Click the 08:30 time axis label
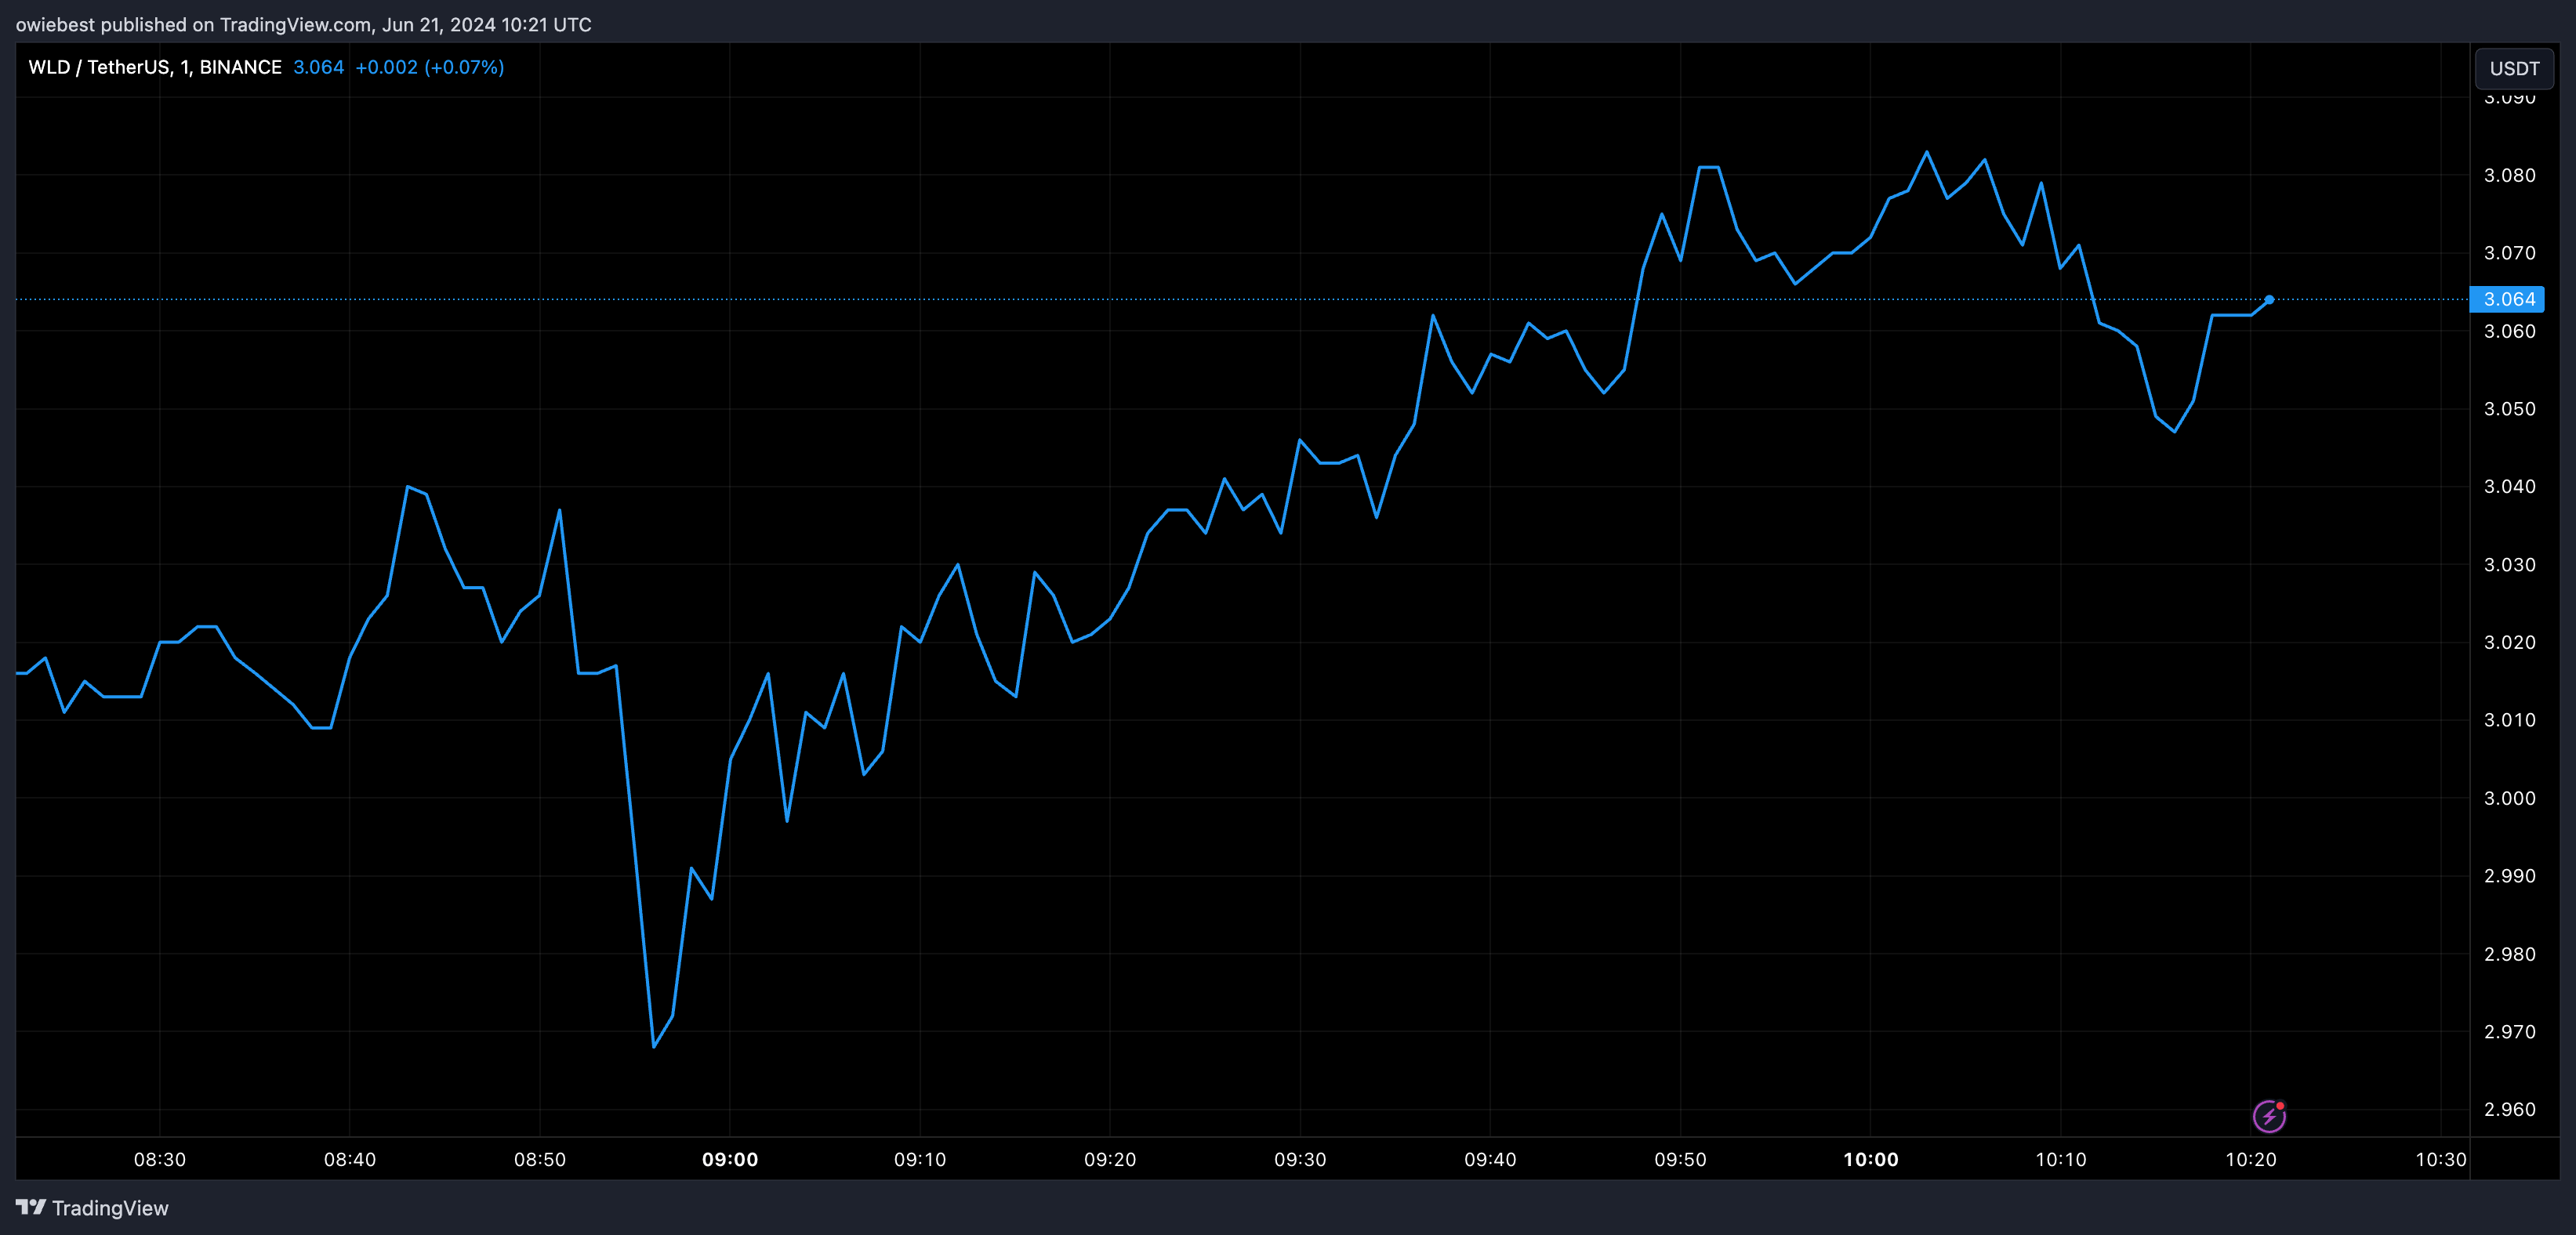 (160, 1159)
